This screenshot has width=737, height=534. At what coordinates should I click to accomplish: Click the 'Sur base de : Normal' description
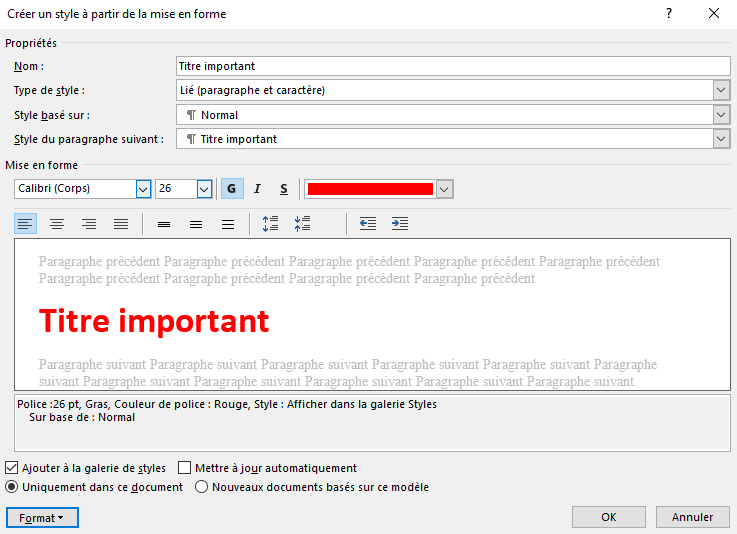82,417
